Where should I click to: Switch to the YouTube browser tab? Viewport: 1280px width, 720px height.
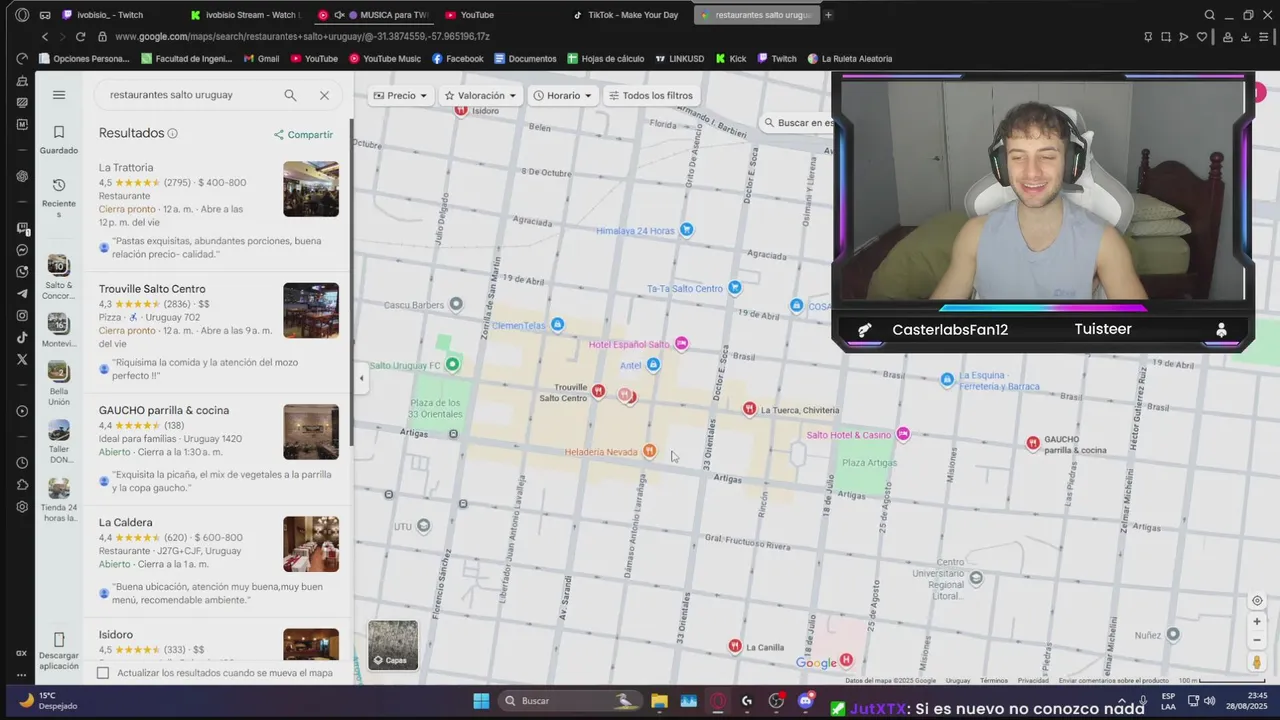pos(477,15)
